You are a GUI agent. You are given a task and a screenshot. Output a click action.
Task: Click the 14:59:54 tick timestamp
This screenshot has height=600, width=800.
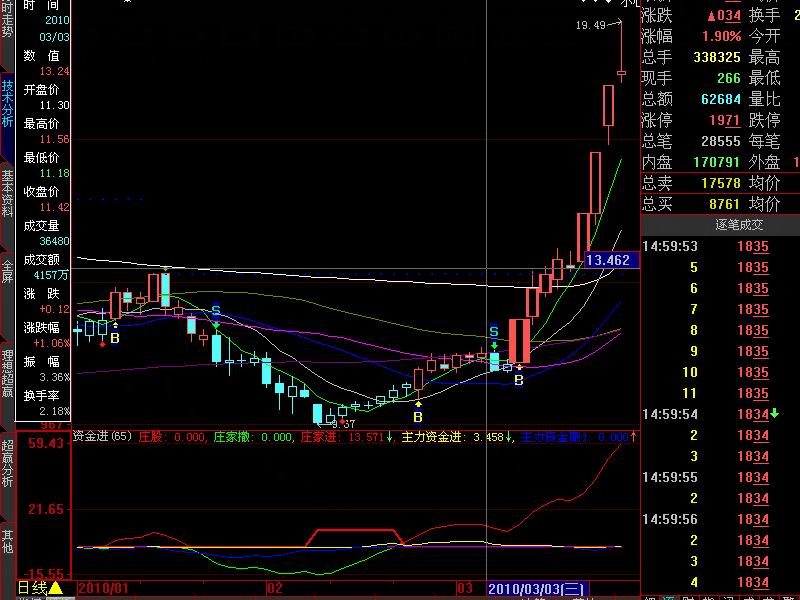670,414
